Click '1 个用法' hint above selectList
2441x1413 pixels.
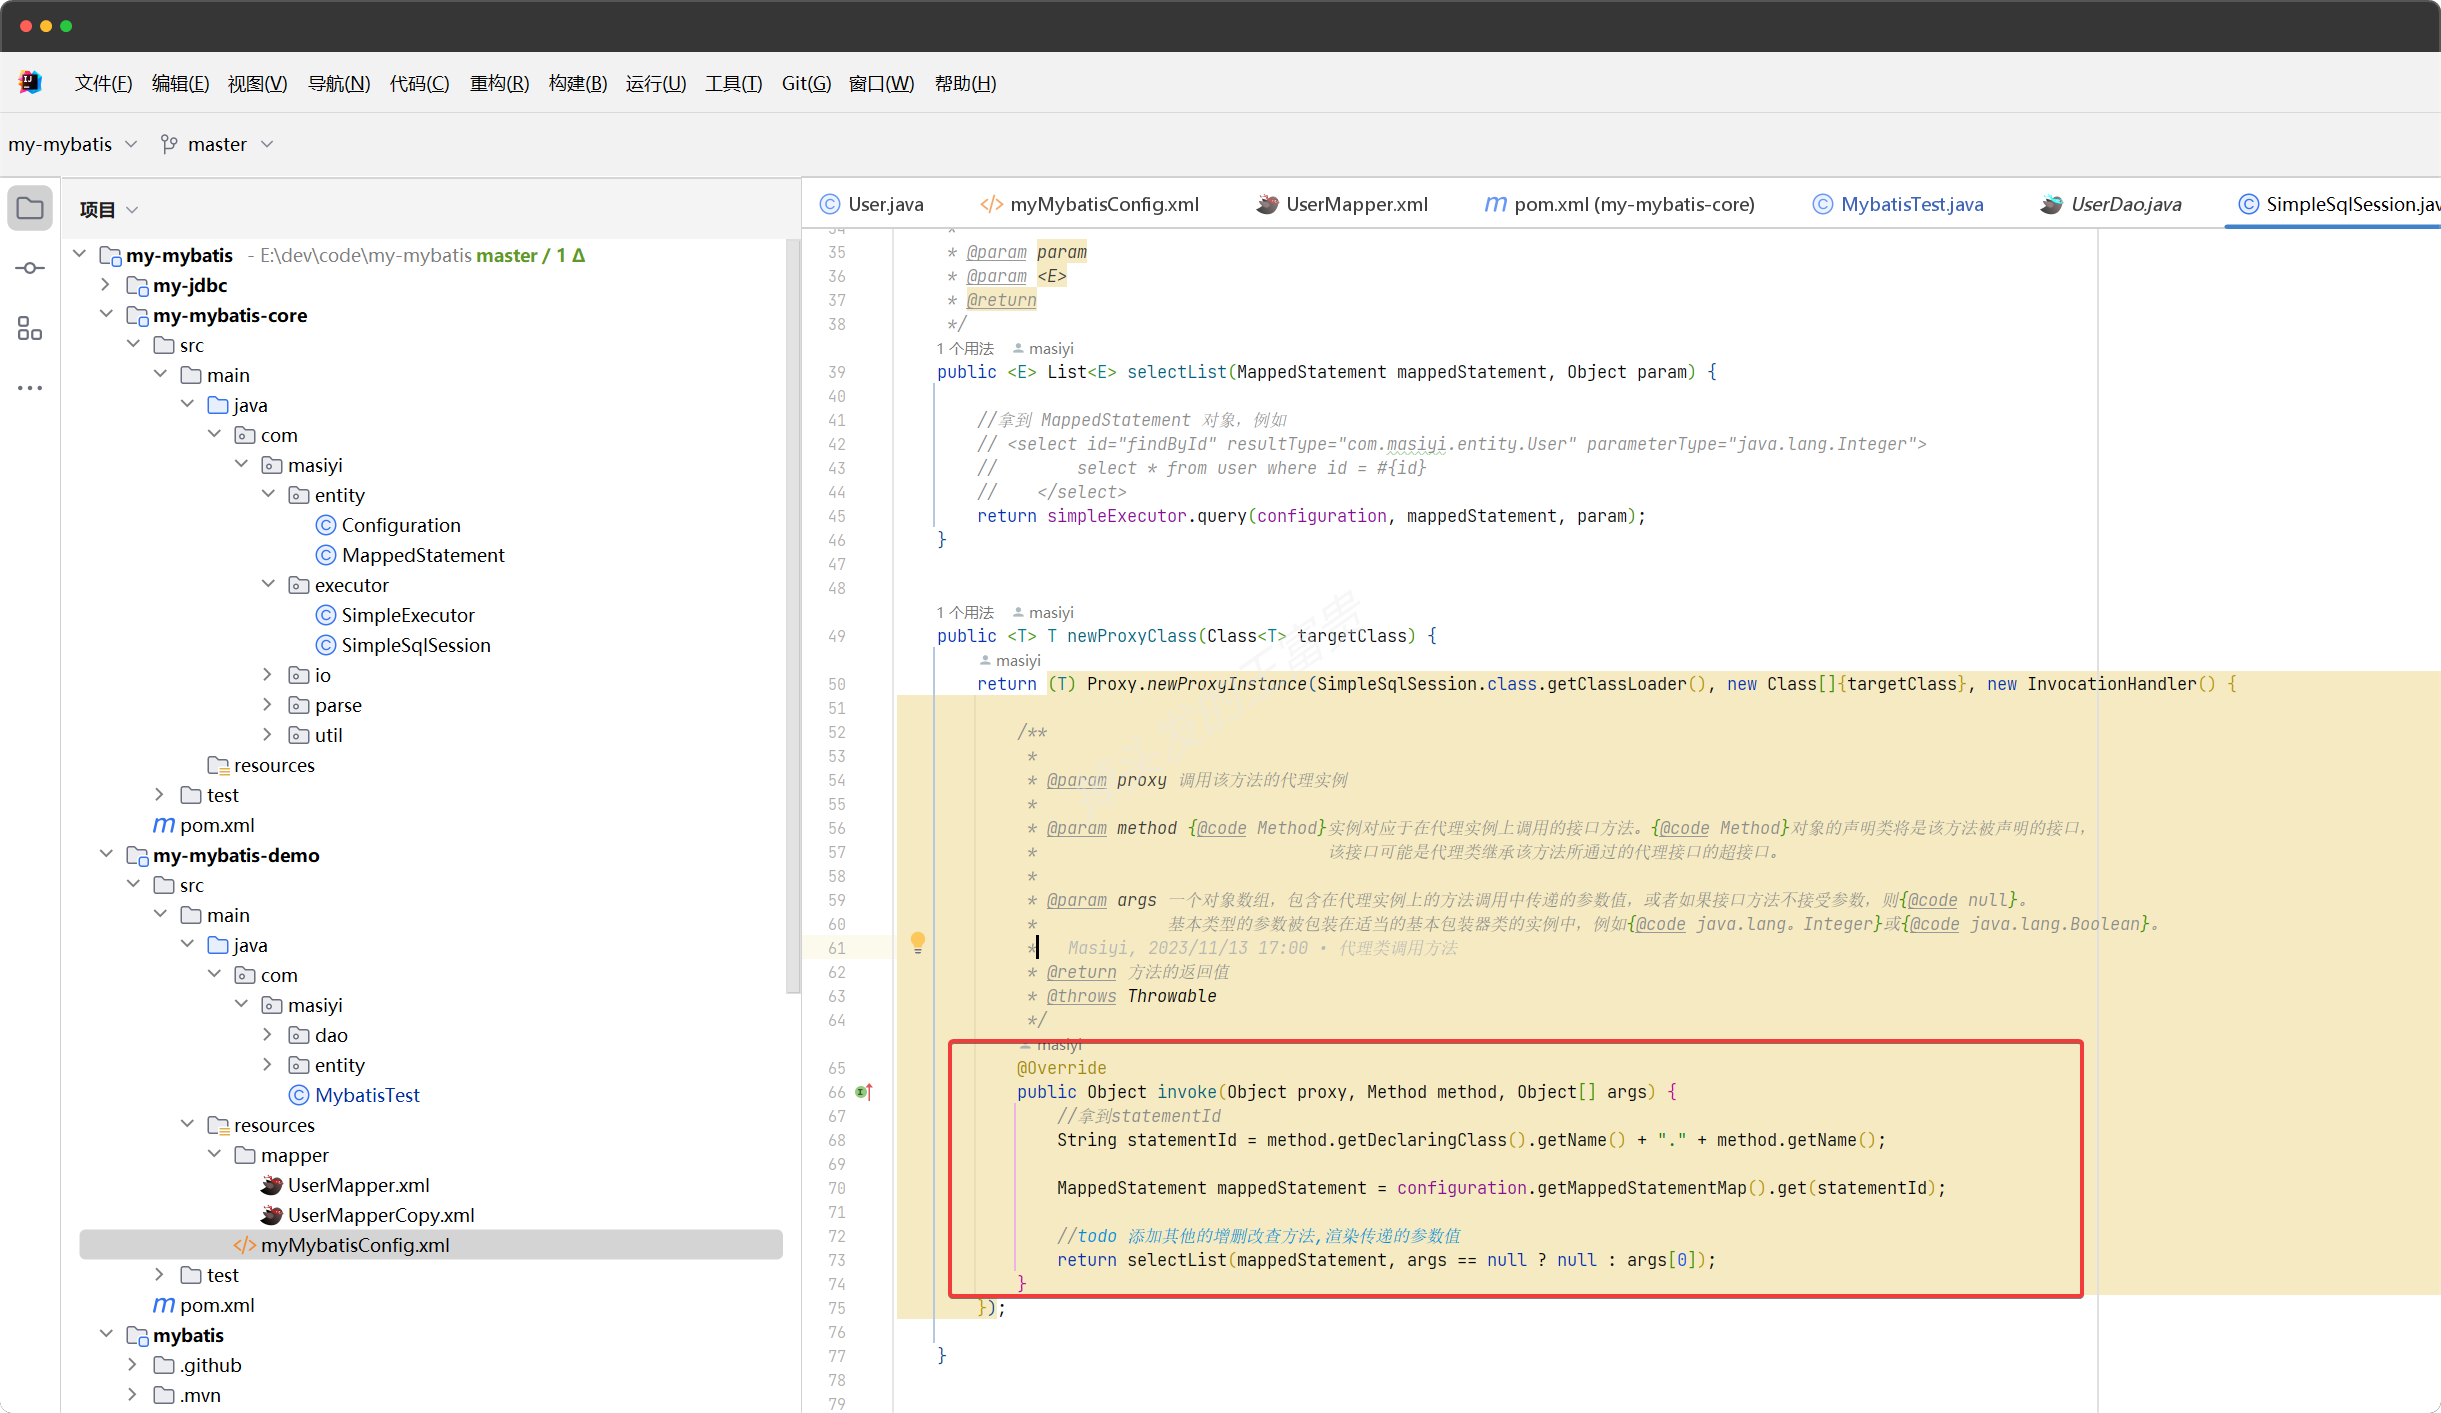point(965,348)
